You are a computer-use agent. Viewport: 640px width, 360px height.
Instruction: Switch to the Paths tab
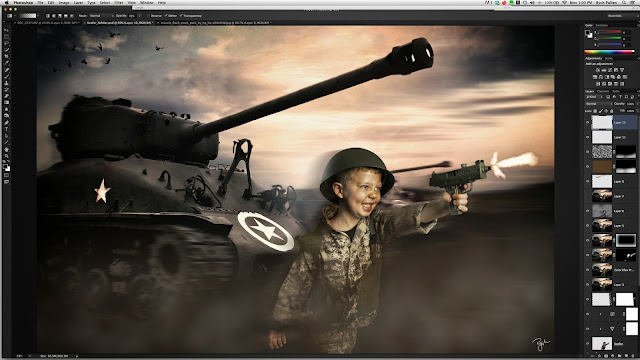(x=616, y=91)
